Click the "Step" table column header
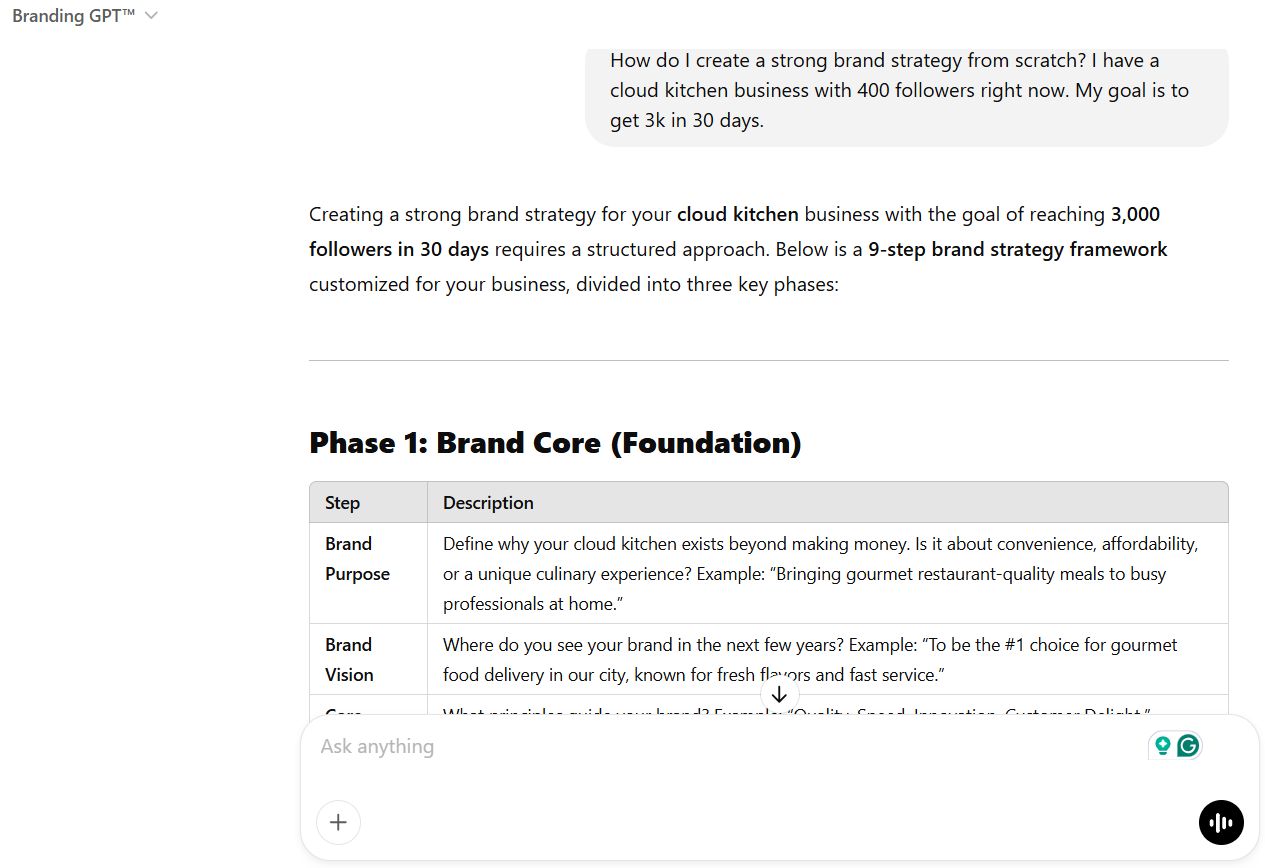The width and height of the screenshot is (1265, 868). pos(342,503)
